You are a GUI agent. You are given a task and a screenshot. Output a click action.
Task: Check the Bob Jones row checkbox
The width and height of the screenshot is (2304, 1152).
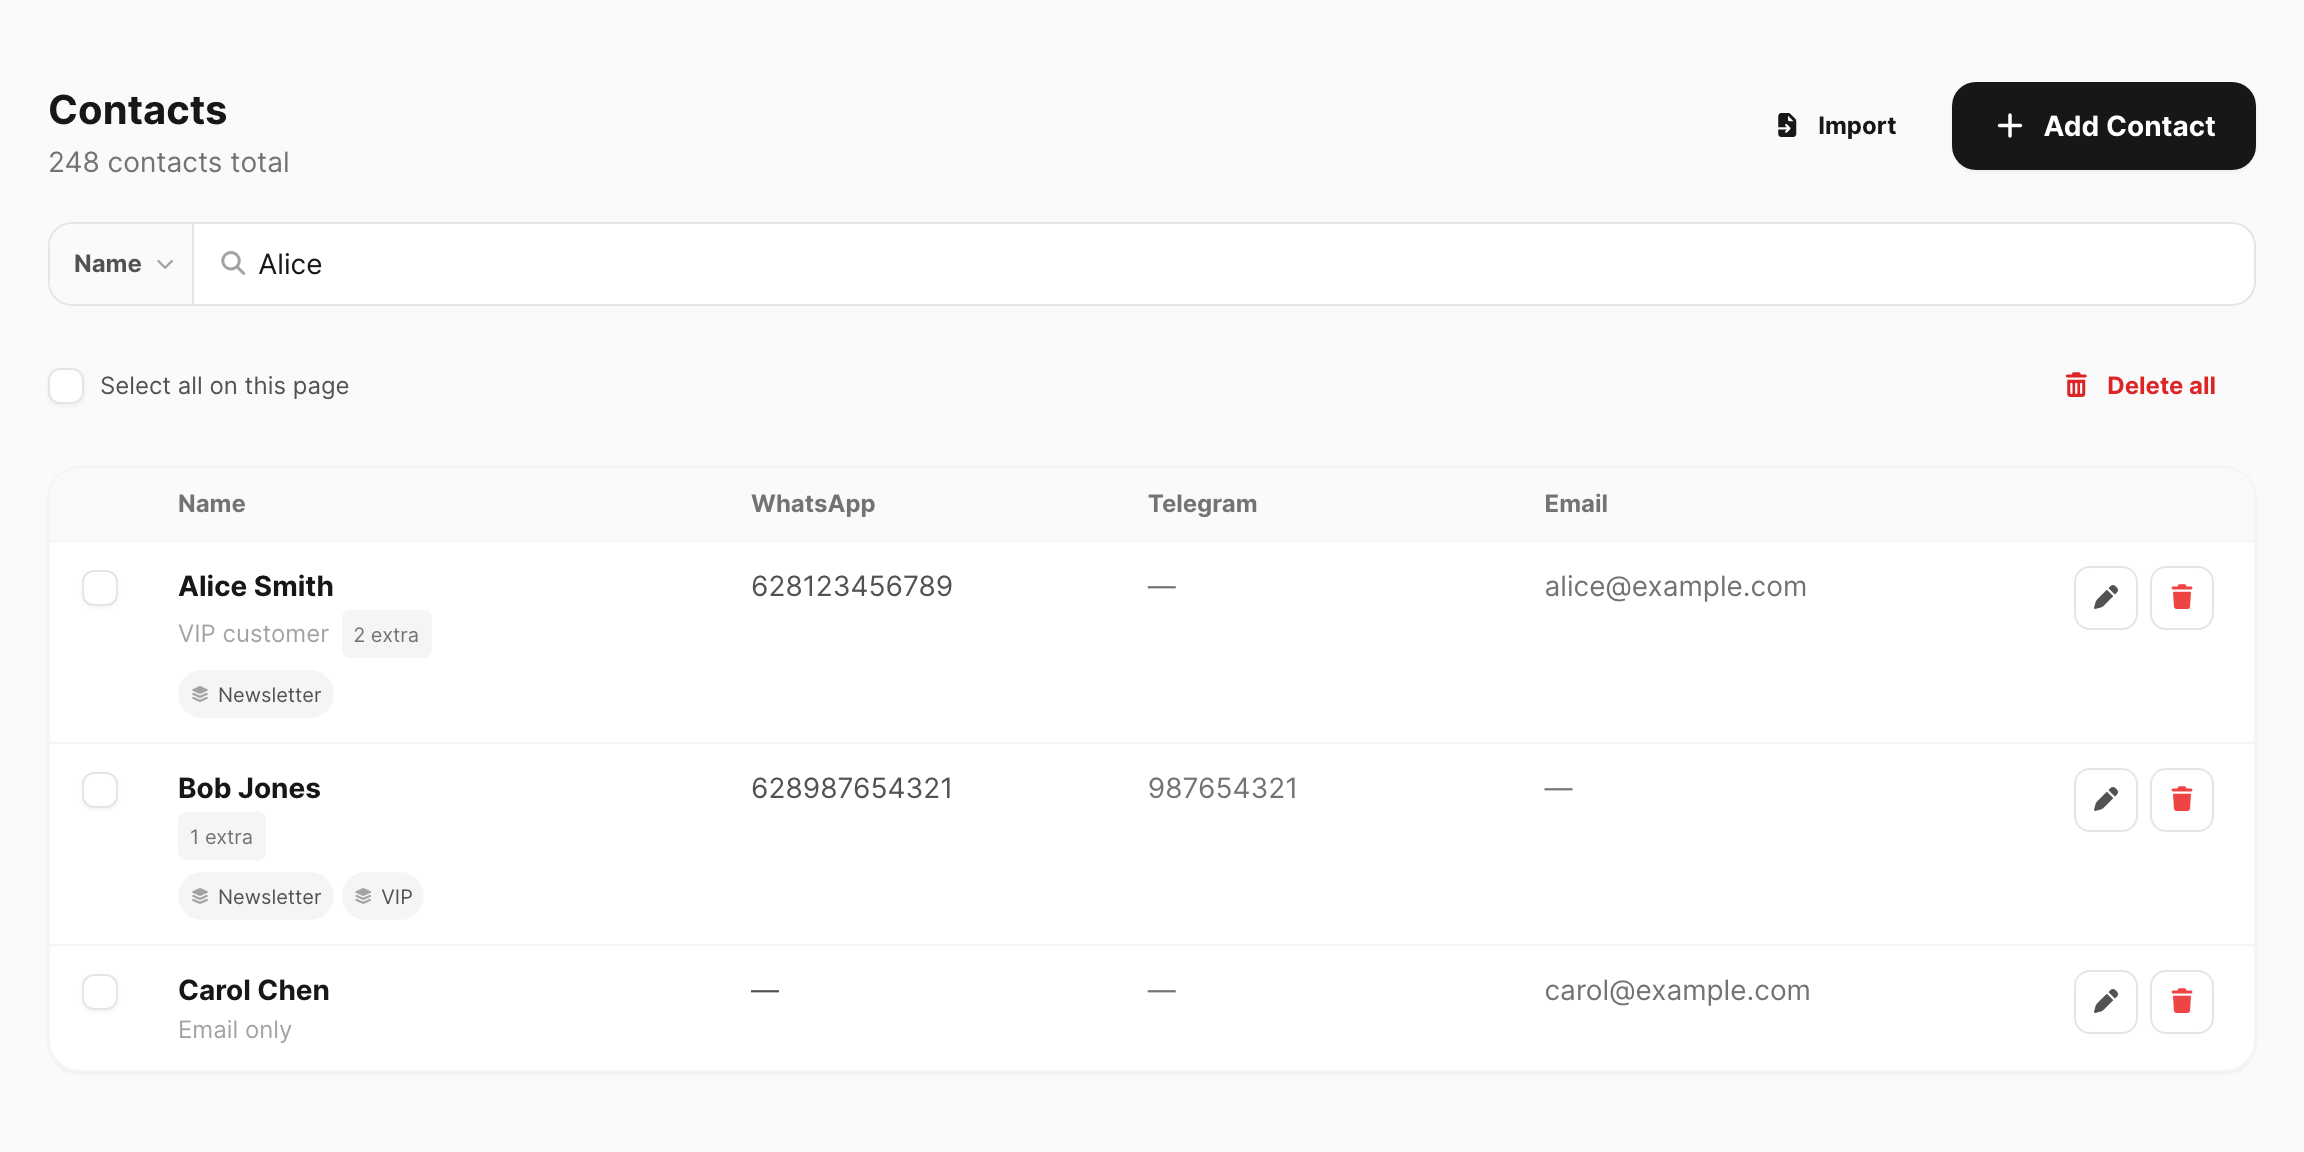tap(100, 790)
